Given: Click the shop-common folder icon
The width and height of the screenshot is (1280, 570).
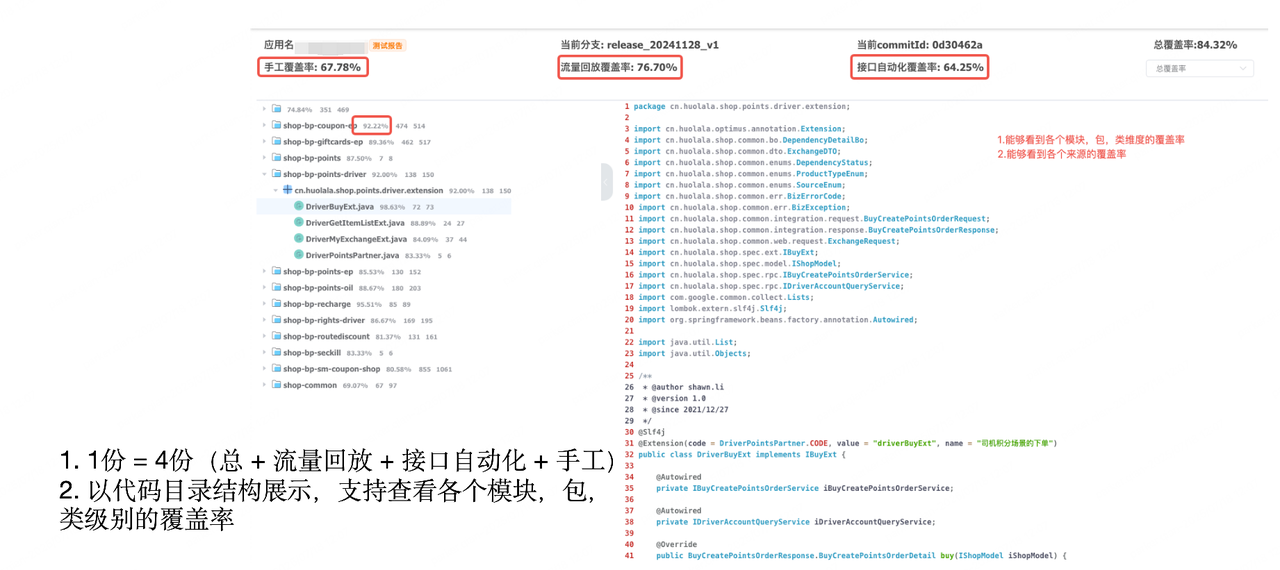Looking at the screenshot, I should pyautogui.click(x=275, y=385).
